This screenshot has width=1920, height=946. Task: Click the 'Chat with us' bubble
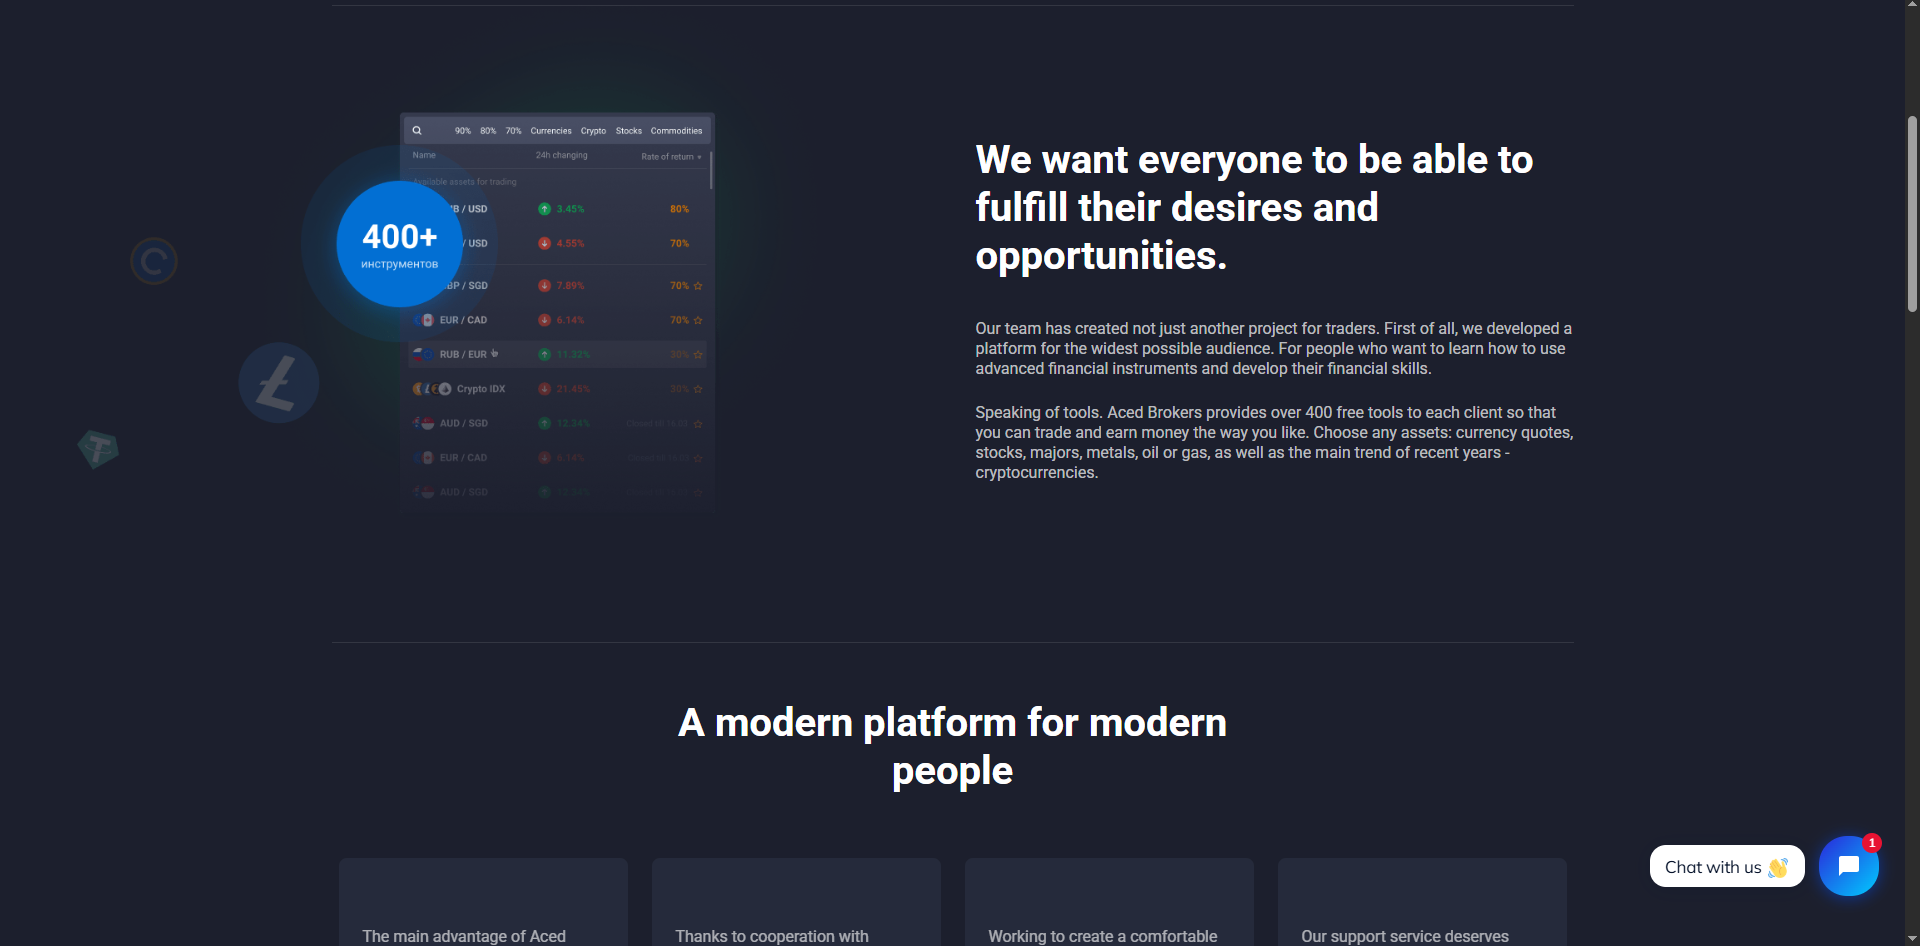tap(1727, 867)
